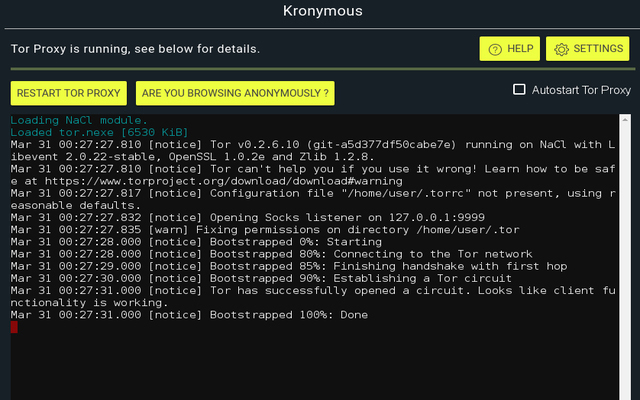The image size is (640, 400).
Task: Check if you are browsing anonymously
Action: click(235, 93)
